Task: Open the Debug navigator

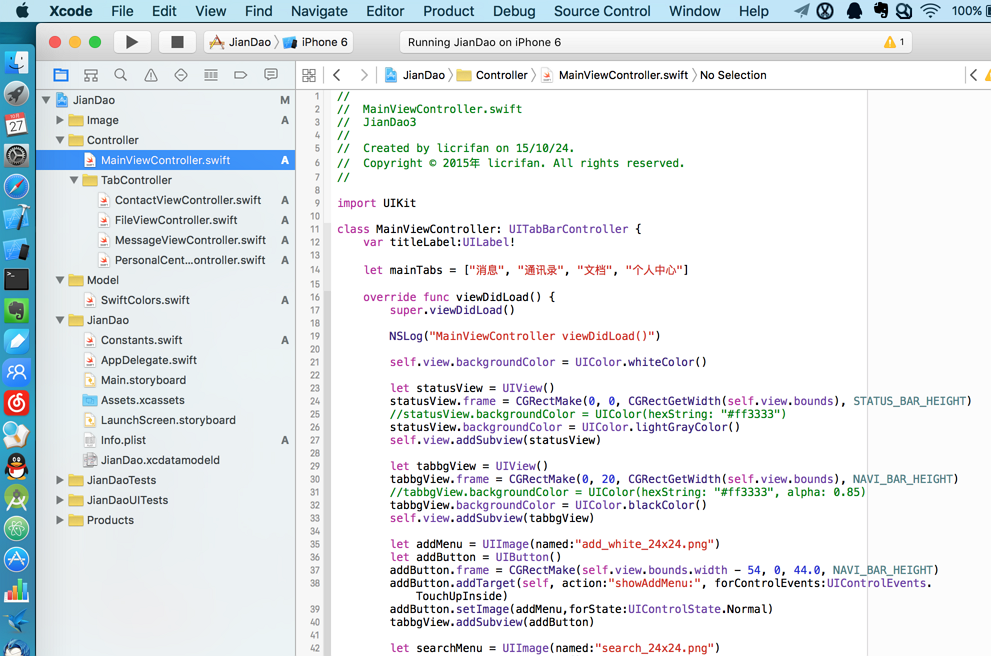Action: [210, 75]
